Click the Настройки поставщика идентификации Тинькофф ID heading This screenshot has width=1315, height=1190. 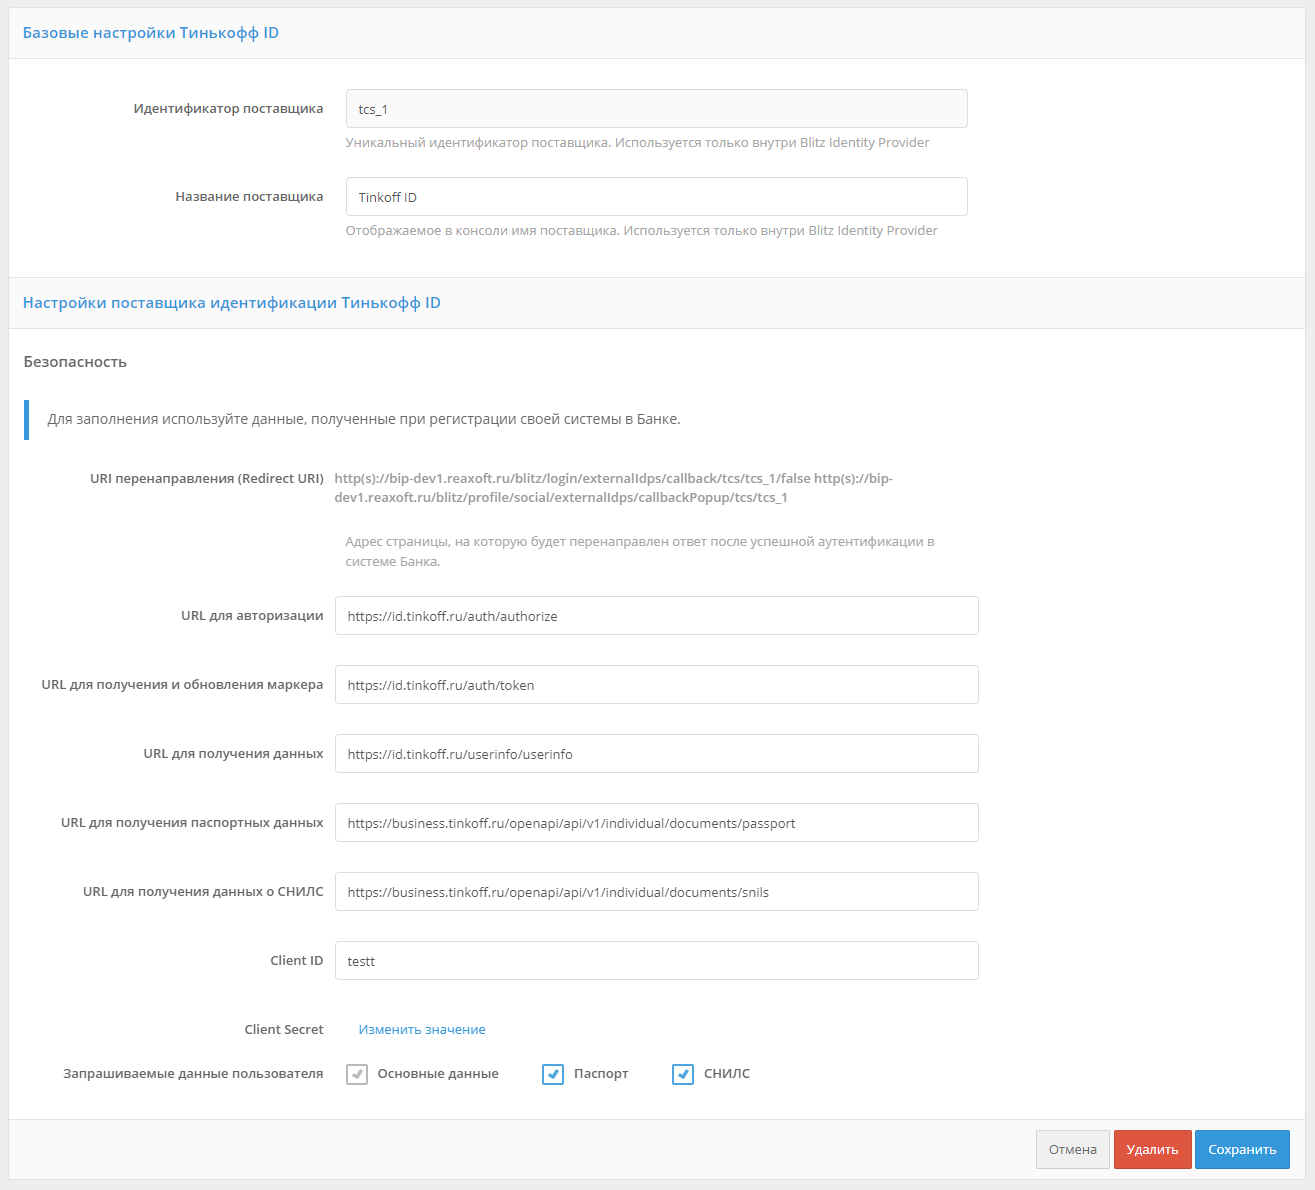click(232, 303)
